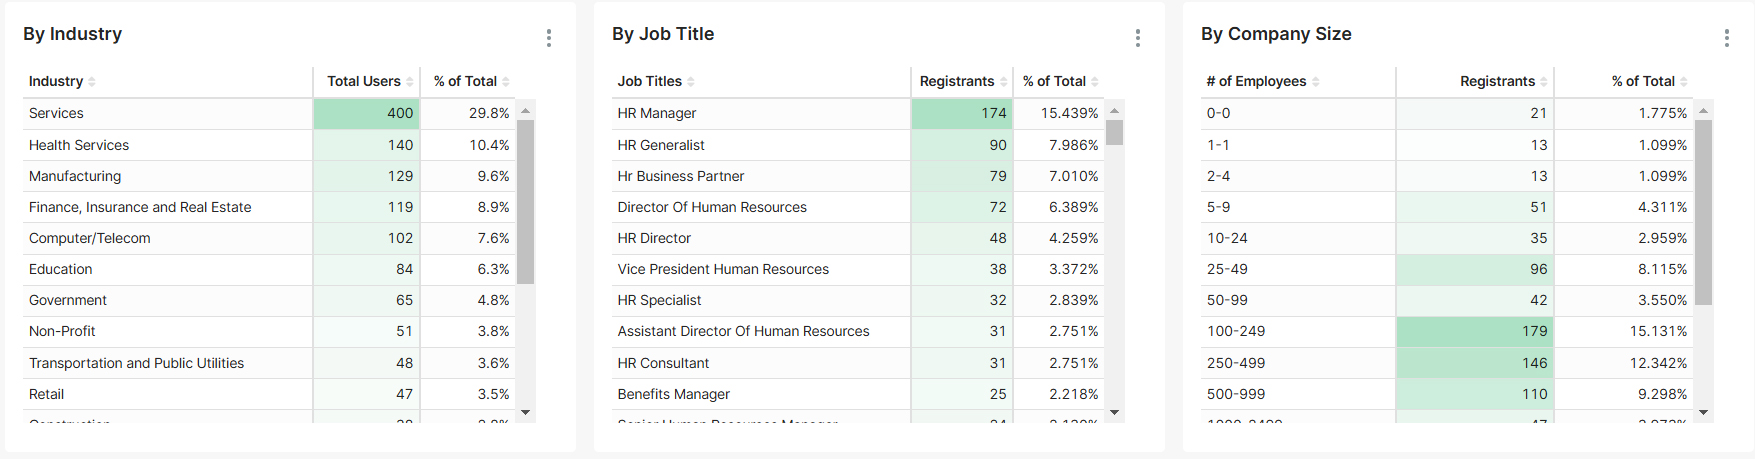Screen dimensions: 1755x459
Task: Open By Industry panel kebab menu
Action: (549, 38)
